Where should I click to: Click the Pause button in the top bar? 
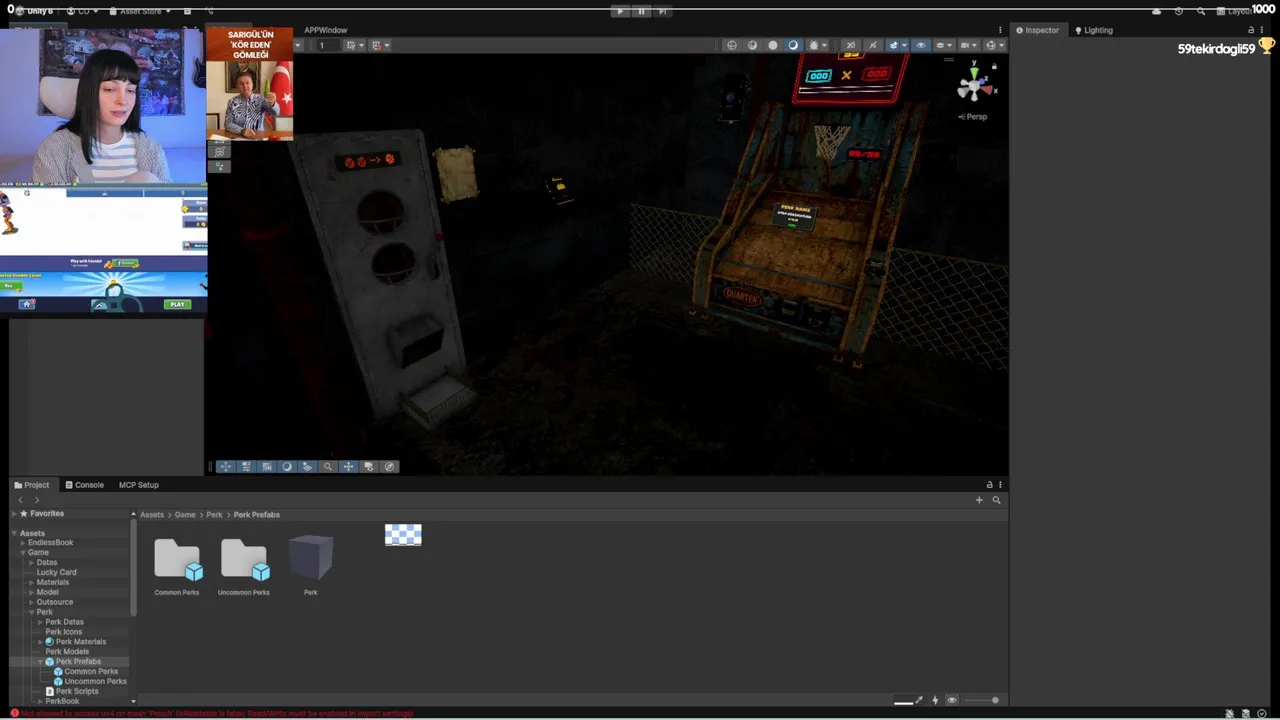tap(641, 11)
